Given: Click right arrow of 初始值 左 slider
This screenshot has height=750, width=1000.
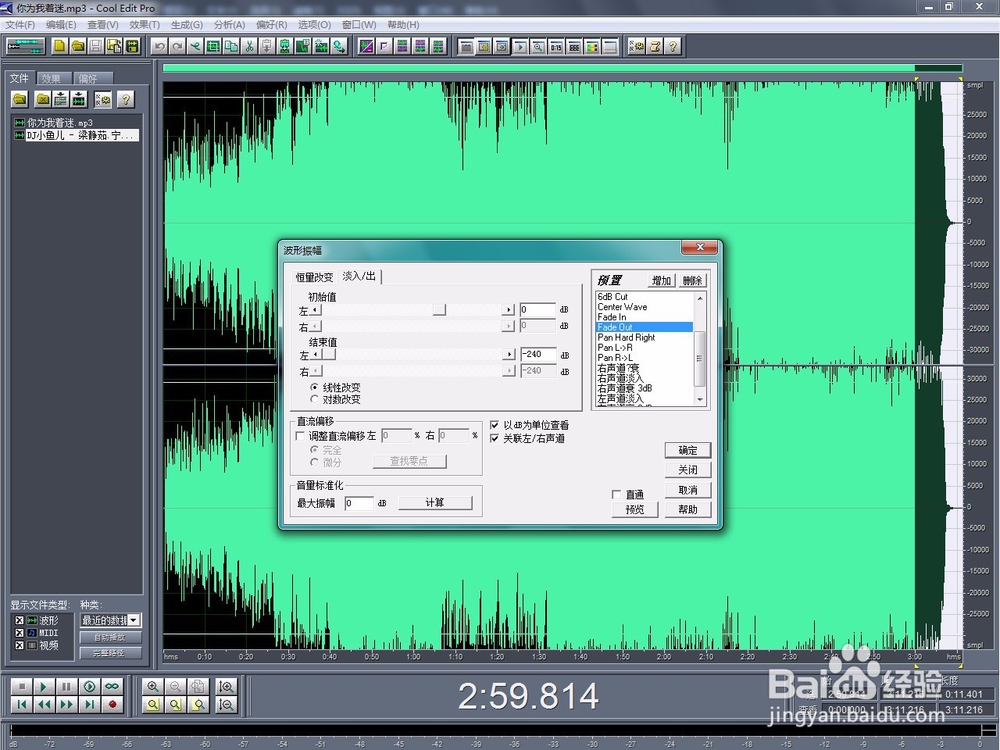Looking at the screenshot, I should tap(508, 310).
